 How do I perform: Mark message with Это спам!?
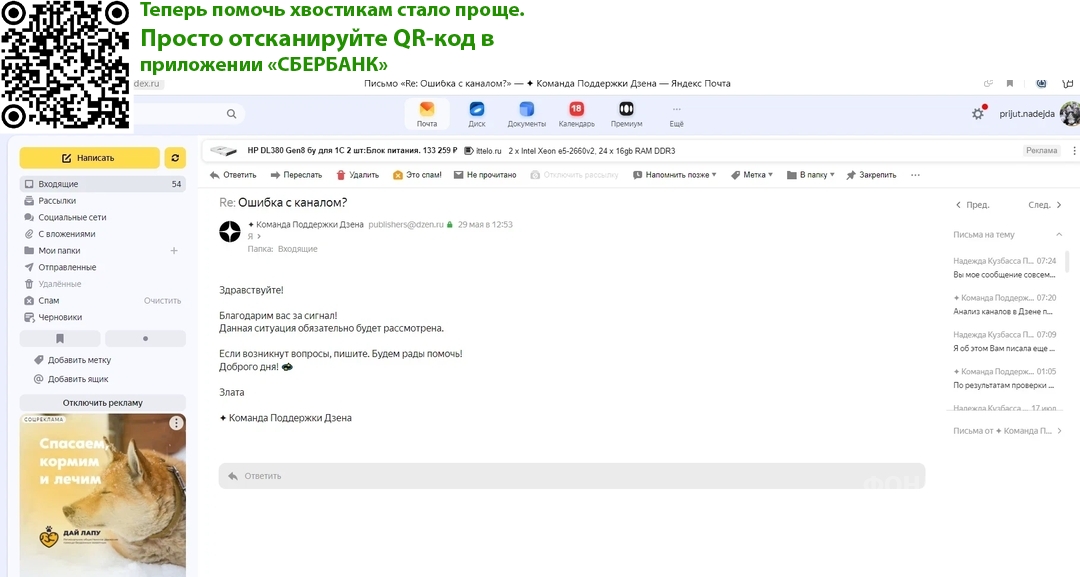tap(417, 175)
